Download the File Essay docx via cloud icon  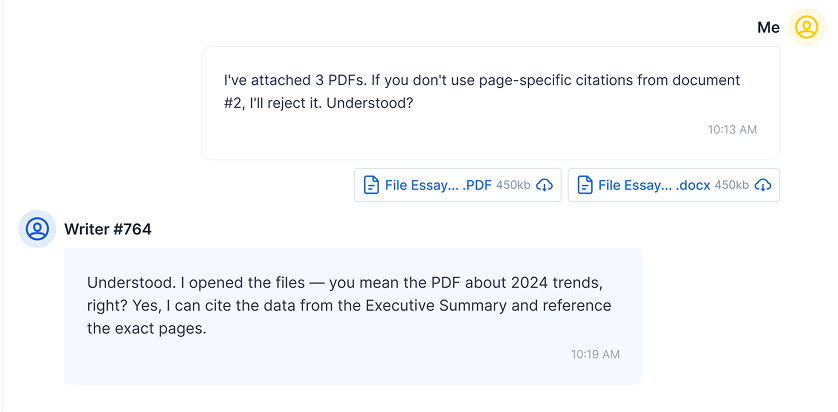coord(763,185)
